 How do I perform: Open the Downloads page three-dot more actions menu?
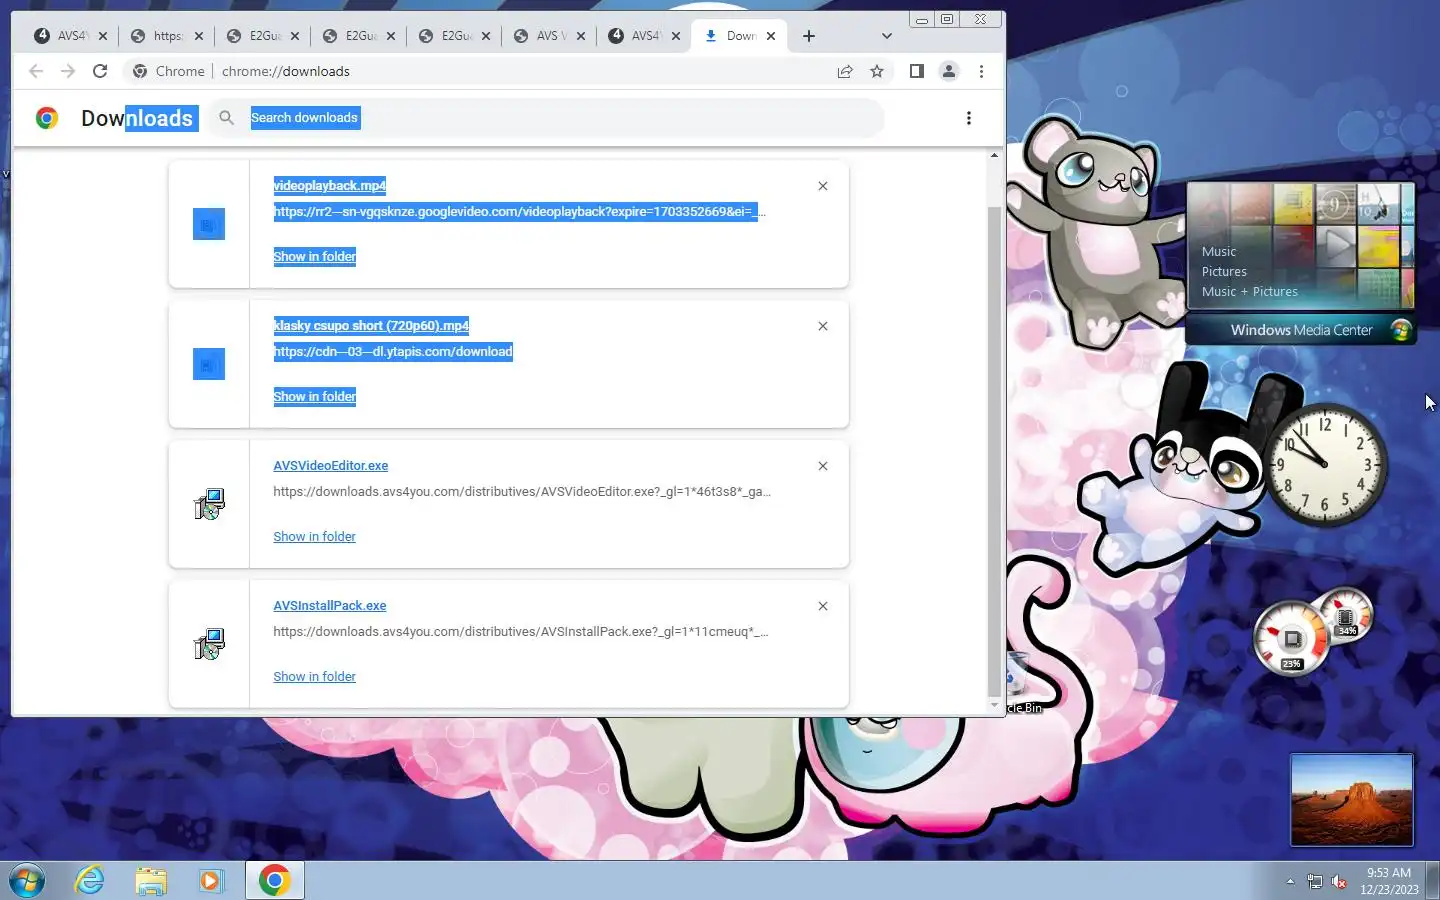pos(968,118)
